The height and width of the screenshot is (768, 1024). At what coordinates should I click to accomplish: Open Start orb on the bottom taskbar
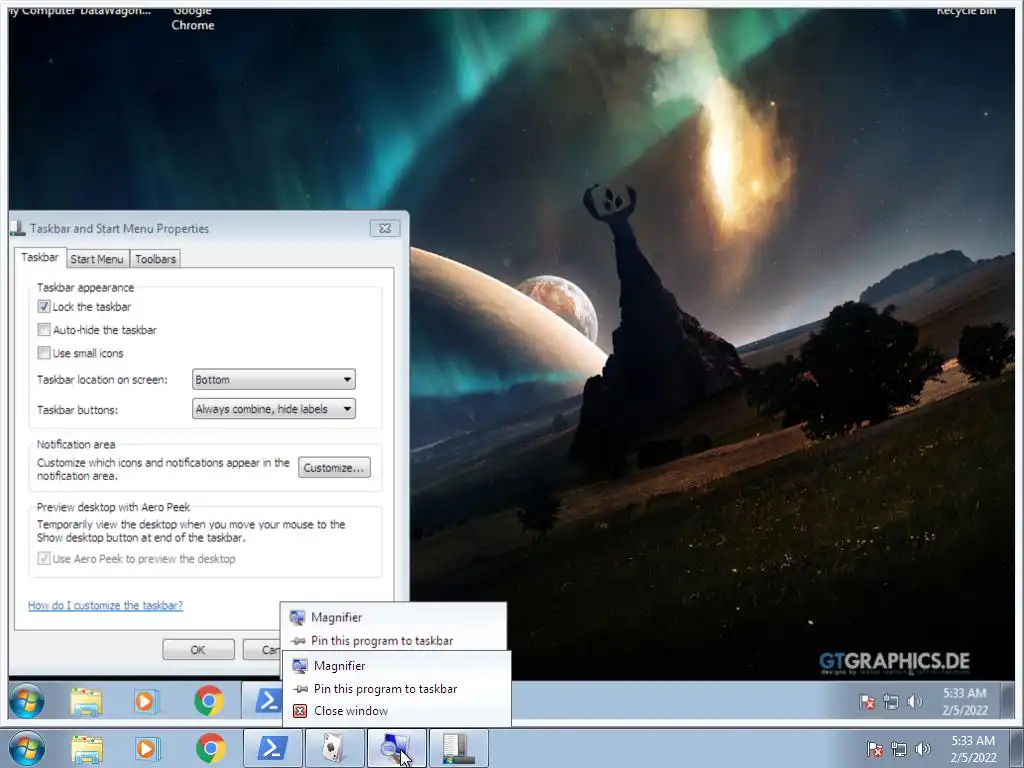27,748
